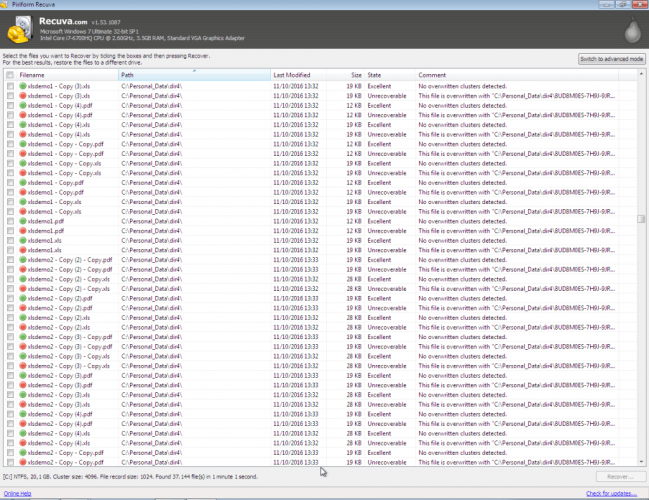Click Unrecoverable state of xlsdemo2 - Copy (2).xls row
The image size is (649, 500).
(387, 327)
